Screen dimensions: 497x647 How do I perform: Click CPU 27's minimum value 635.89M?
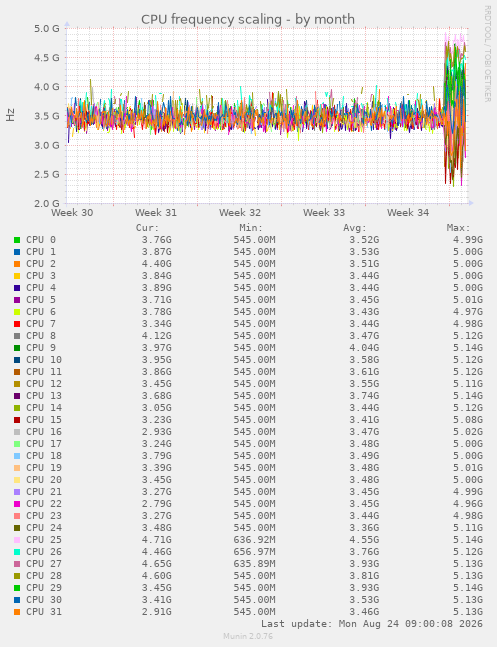254,564
